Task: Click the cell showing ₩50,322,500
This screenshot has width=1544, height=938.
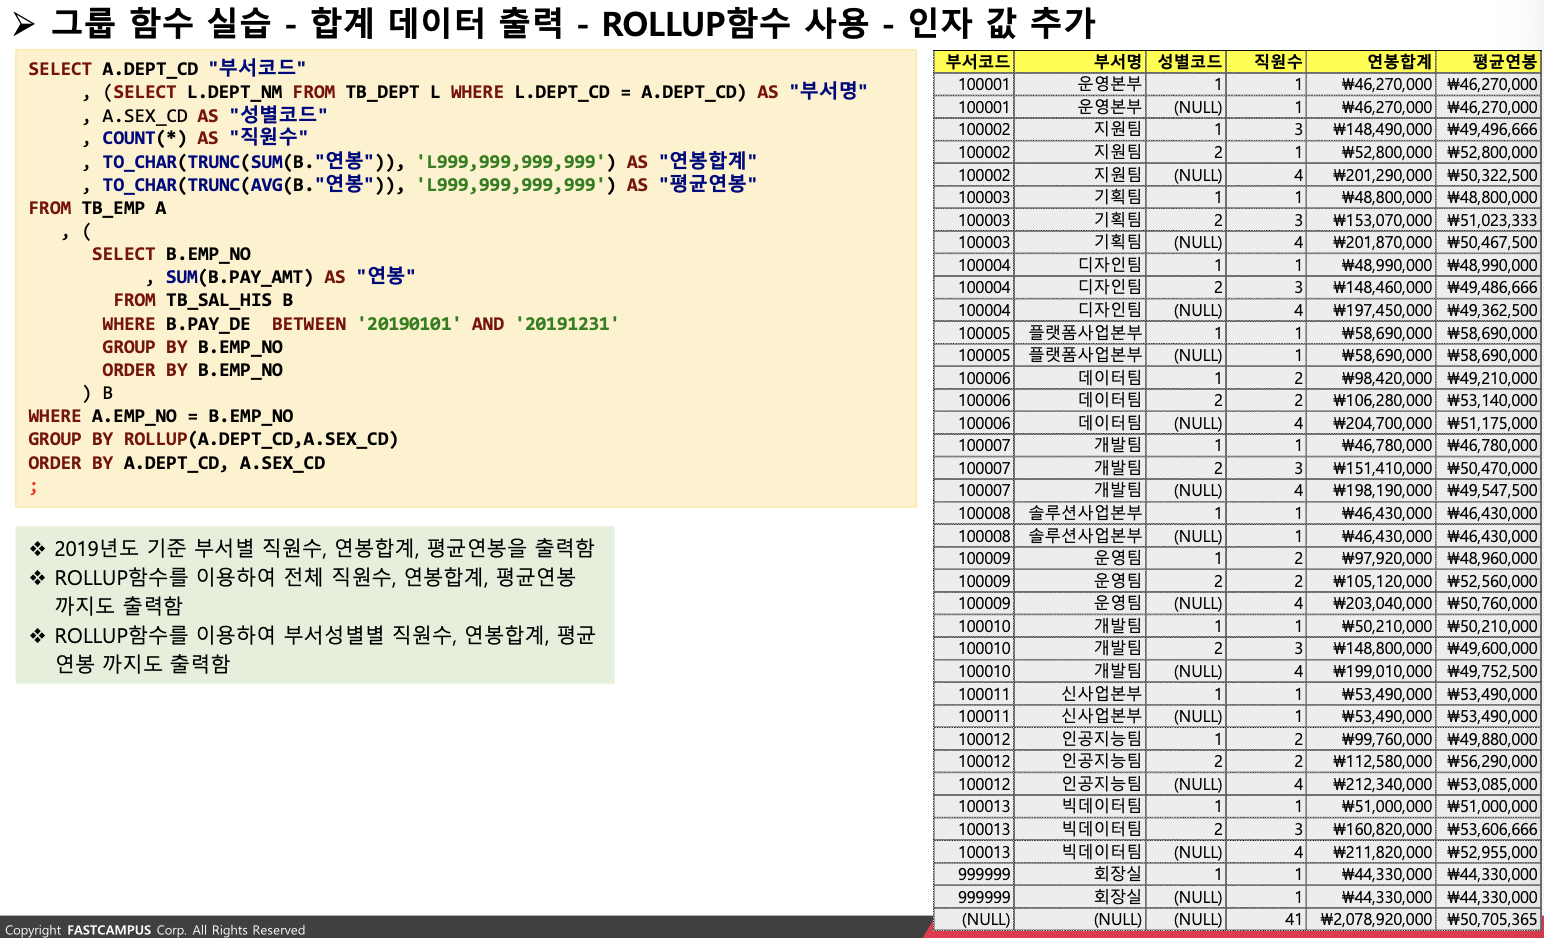Action: point(1488,175)
